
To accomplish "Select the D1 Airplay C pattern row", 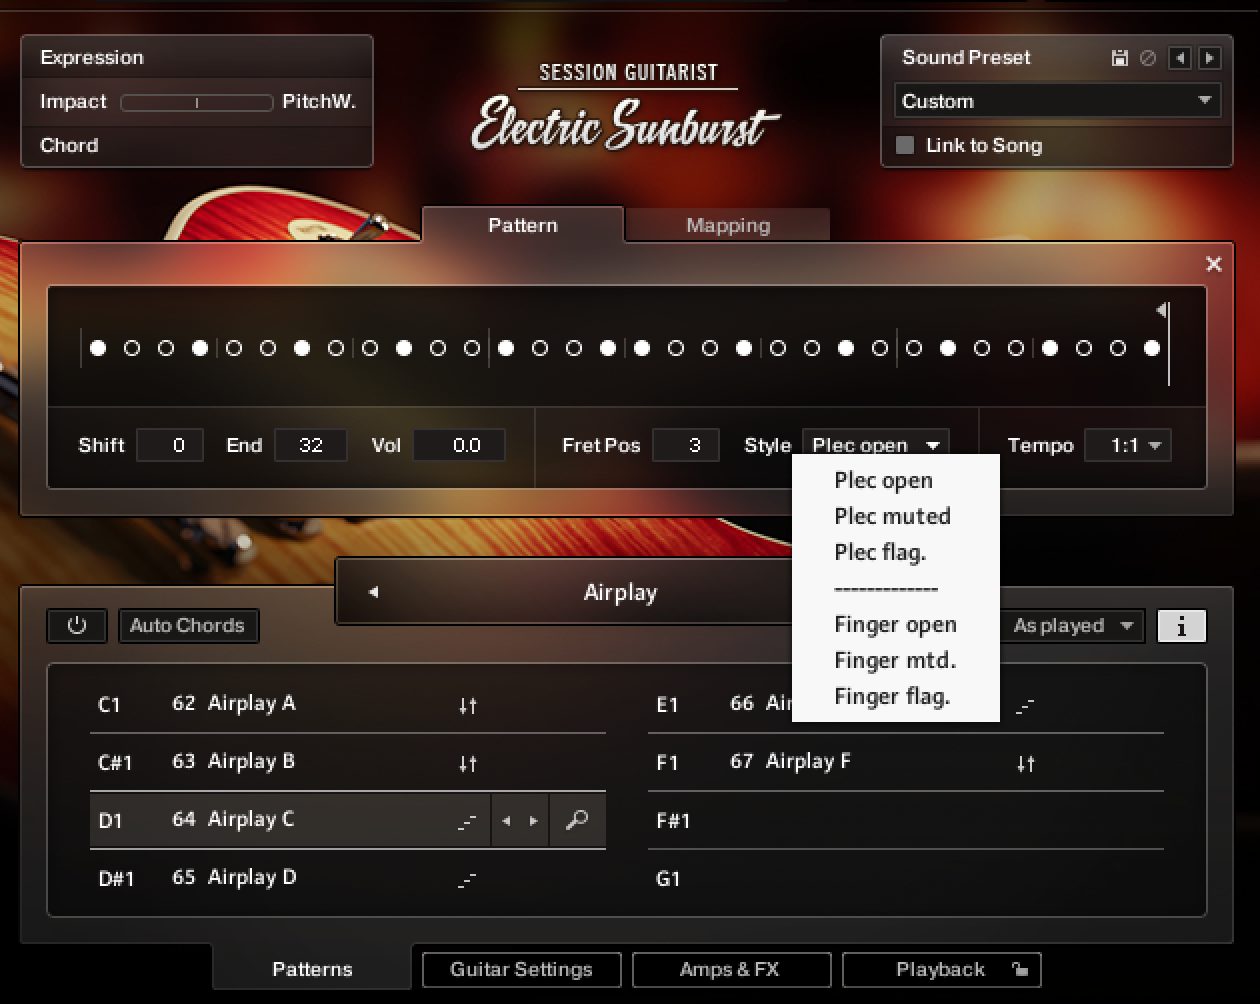I will (x=348, y=820).
